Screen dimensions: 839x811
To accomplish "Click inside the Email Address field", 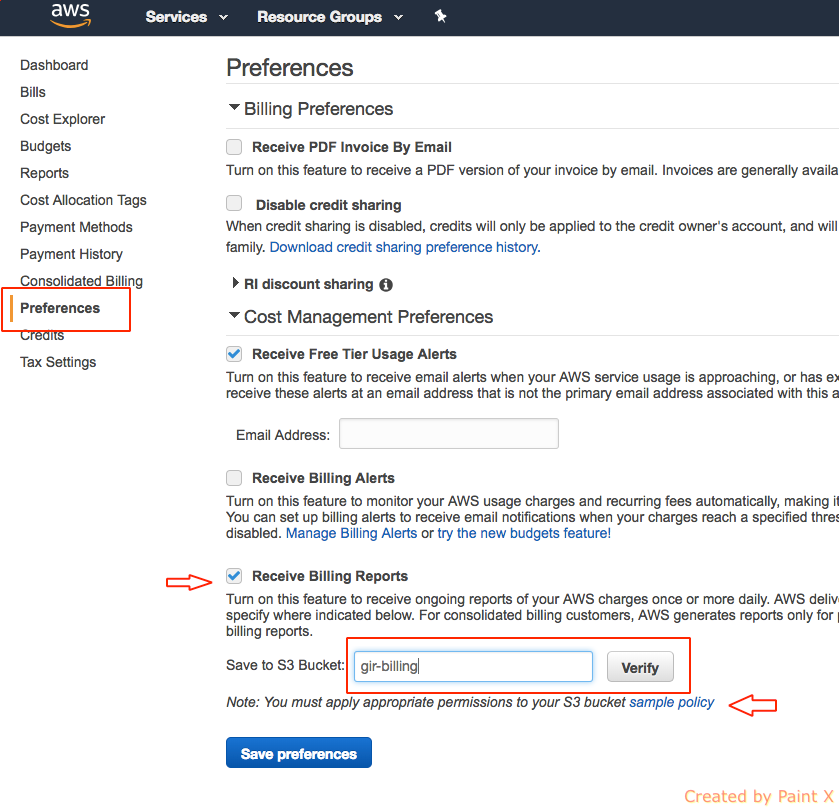I will (448, 433).
